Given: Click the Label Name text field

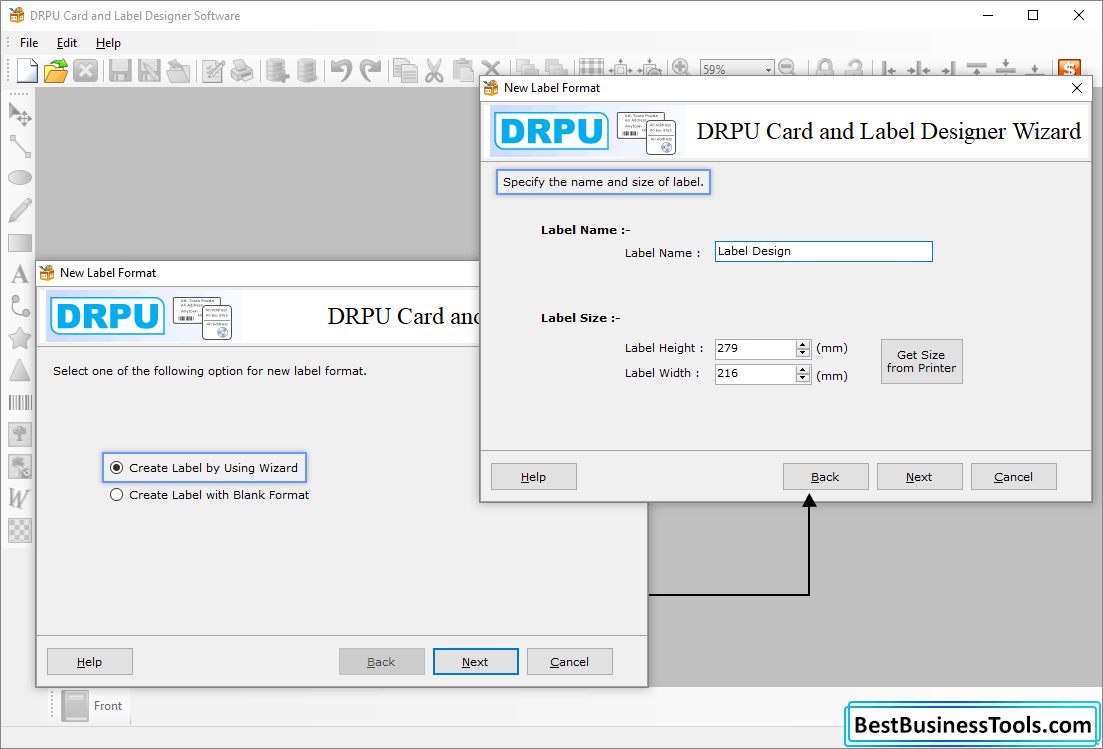Looking at the screenshot, I should [x=824, y=252].
